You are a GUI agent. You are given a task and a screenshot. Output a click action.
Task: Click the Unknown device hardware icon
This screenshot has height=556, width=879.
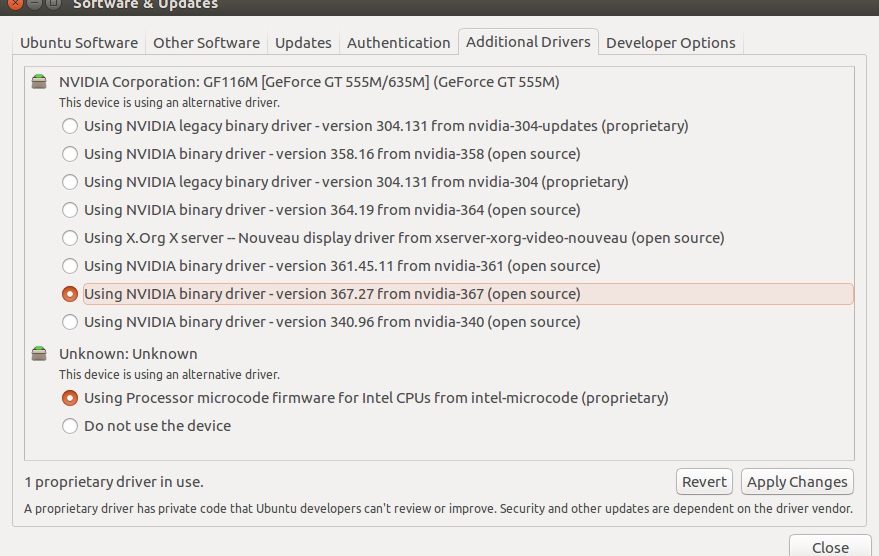39,354
